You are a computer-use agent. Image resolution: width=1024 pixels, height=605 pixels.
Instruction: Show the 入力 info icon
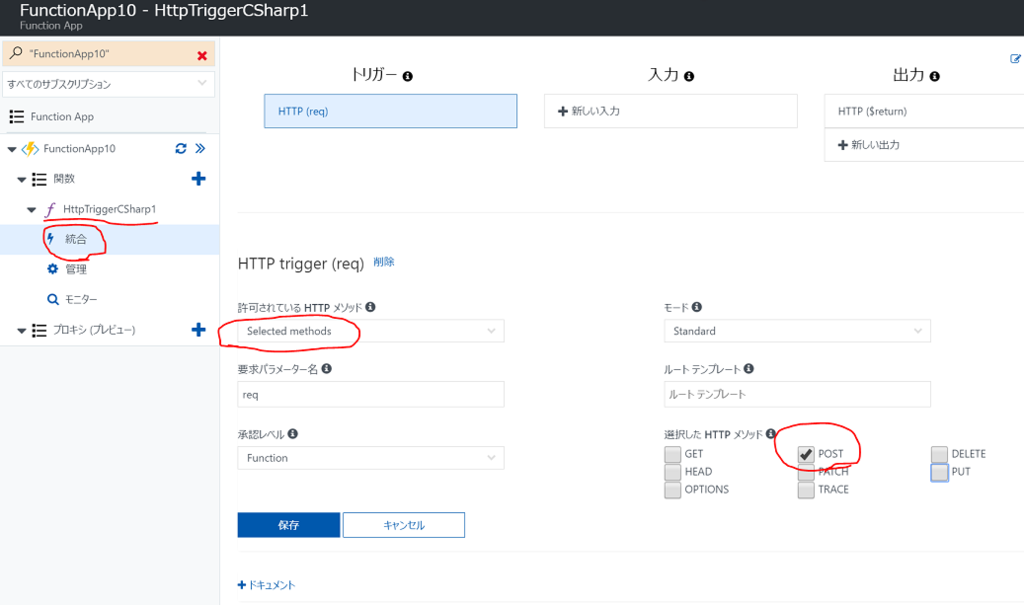pyautogui.click(x=689, y=76)
